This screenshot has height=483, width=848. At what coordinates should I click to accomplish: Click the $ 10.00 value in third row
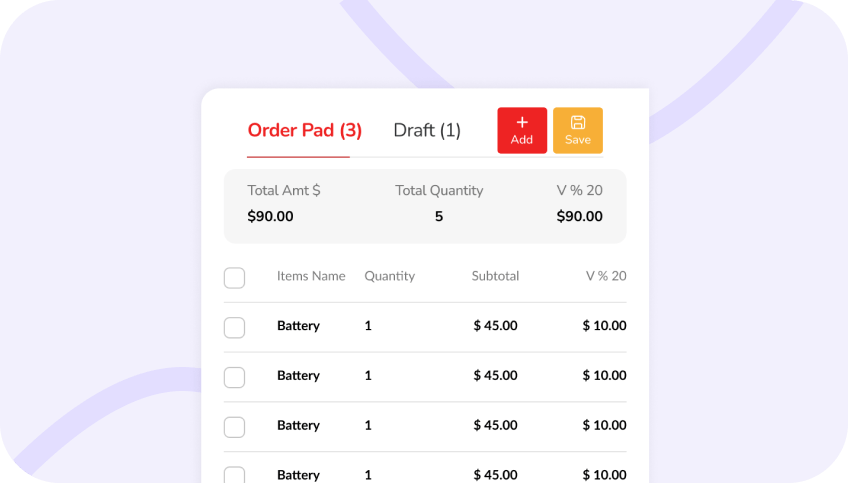click(x=604, y=425)
